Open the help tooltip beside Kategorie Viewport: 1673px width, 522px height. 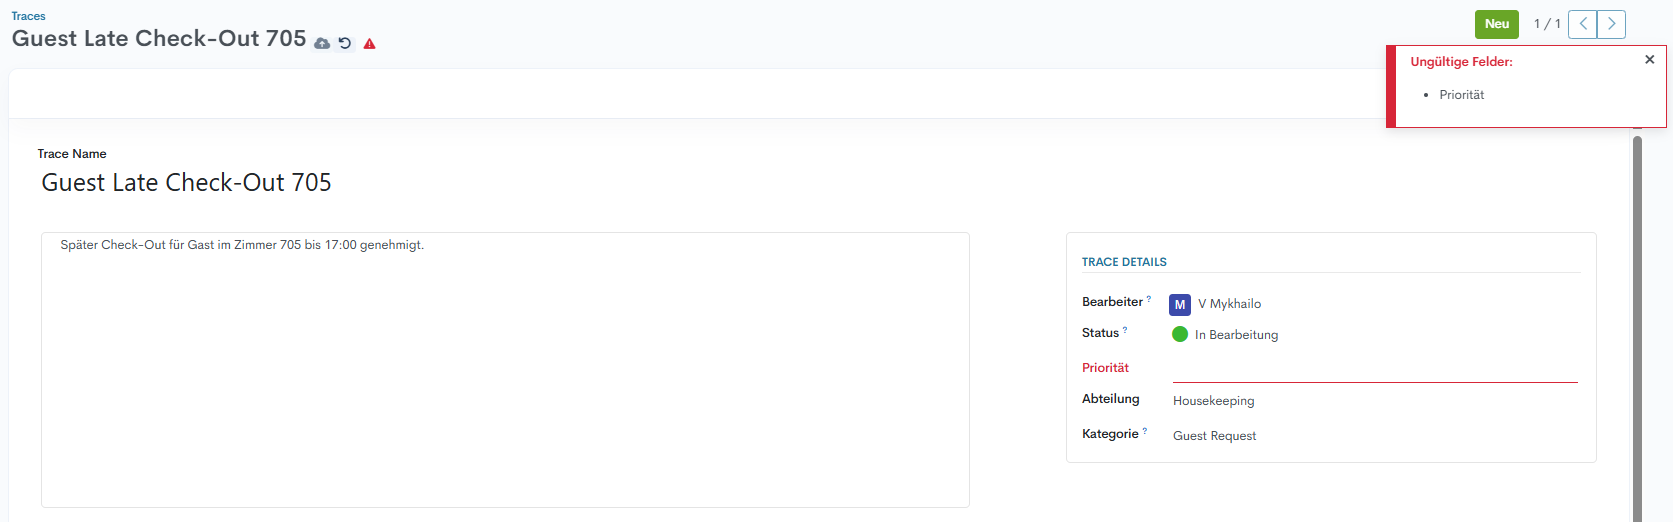1145,431
